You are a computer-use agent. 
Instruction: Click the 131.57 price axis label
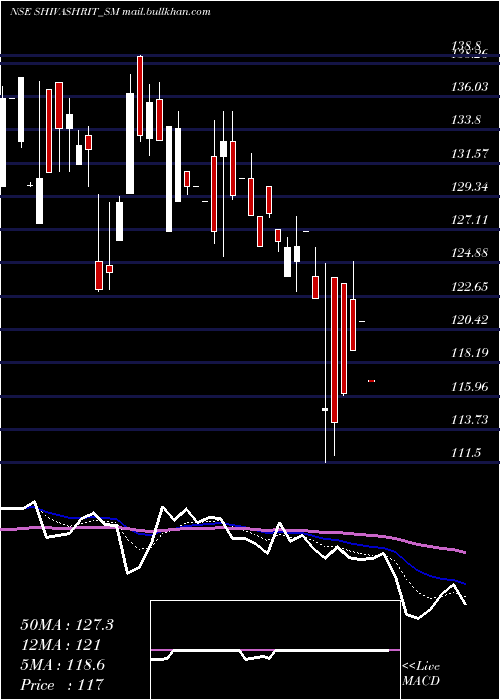tap(470, 153)
